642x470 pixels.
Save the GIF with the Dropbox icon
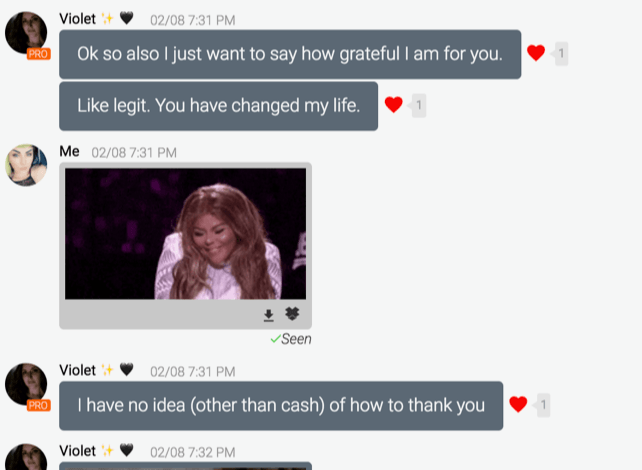[x=292, y=314]
